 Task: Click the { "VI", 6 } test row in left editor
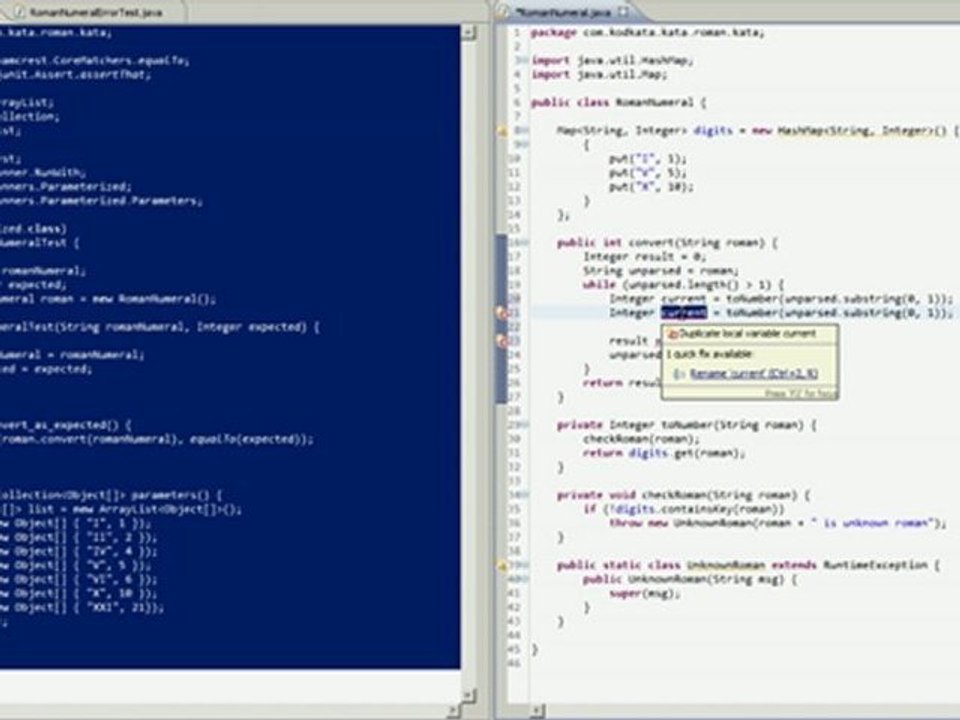pos(78,580)
